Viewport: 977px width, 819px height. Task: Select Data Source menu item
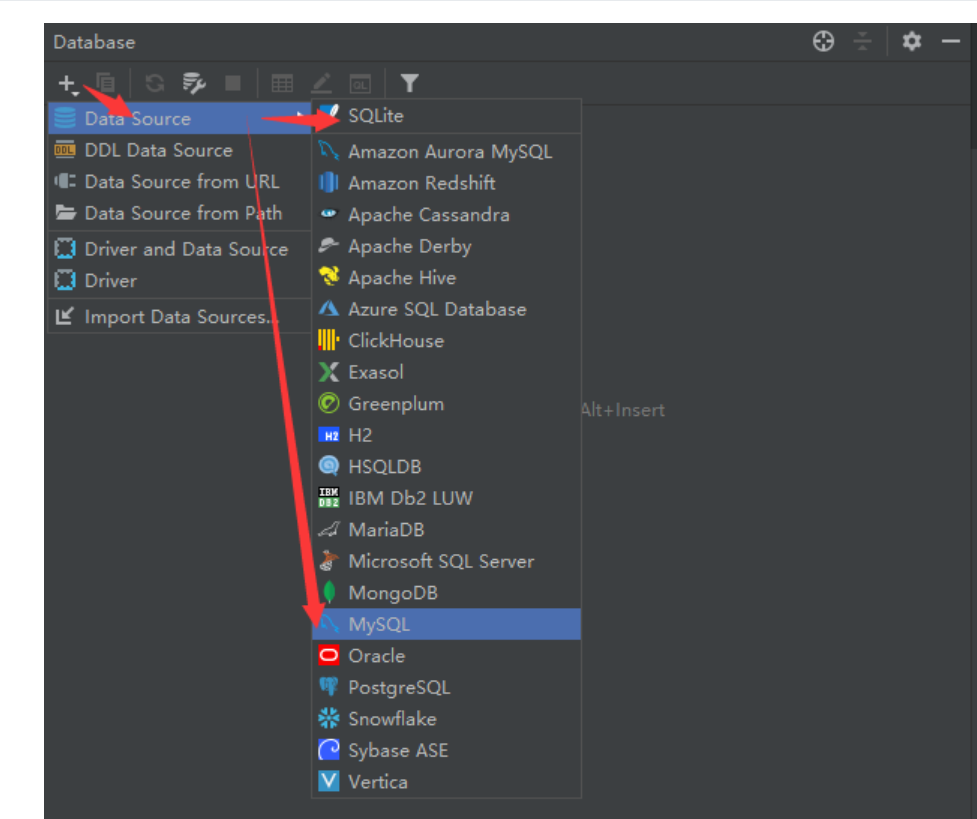click(179, 118)
